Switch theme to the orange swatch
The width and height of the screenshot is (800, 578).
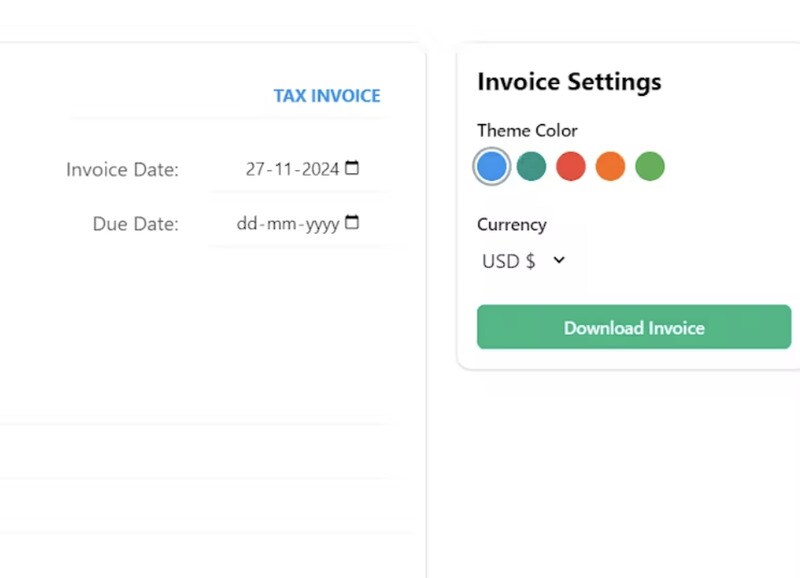click(x=610, y=166)
